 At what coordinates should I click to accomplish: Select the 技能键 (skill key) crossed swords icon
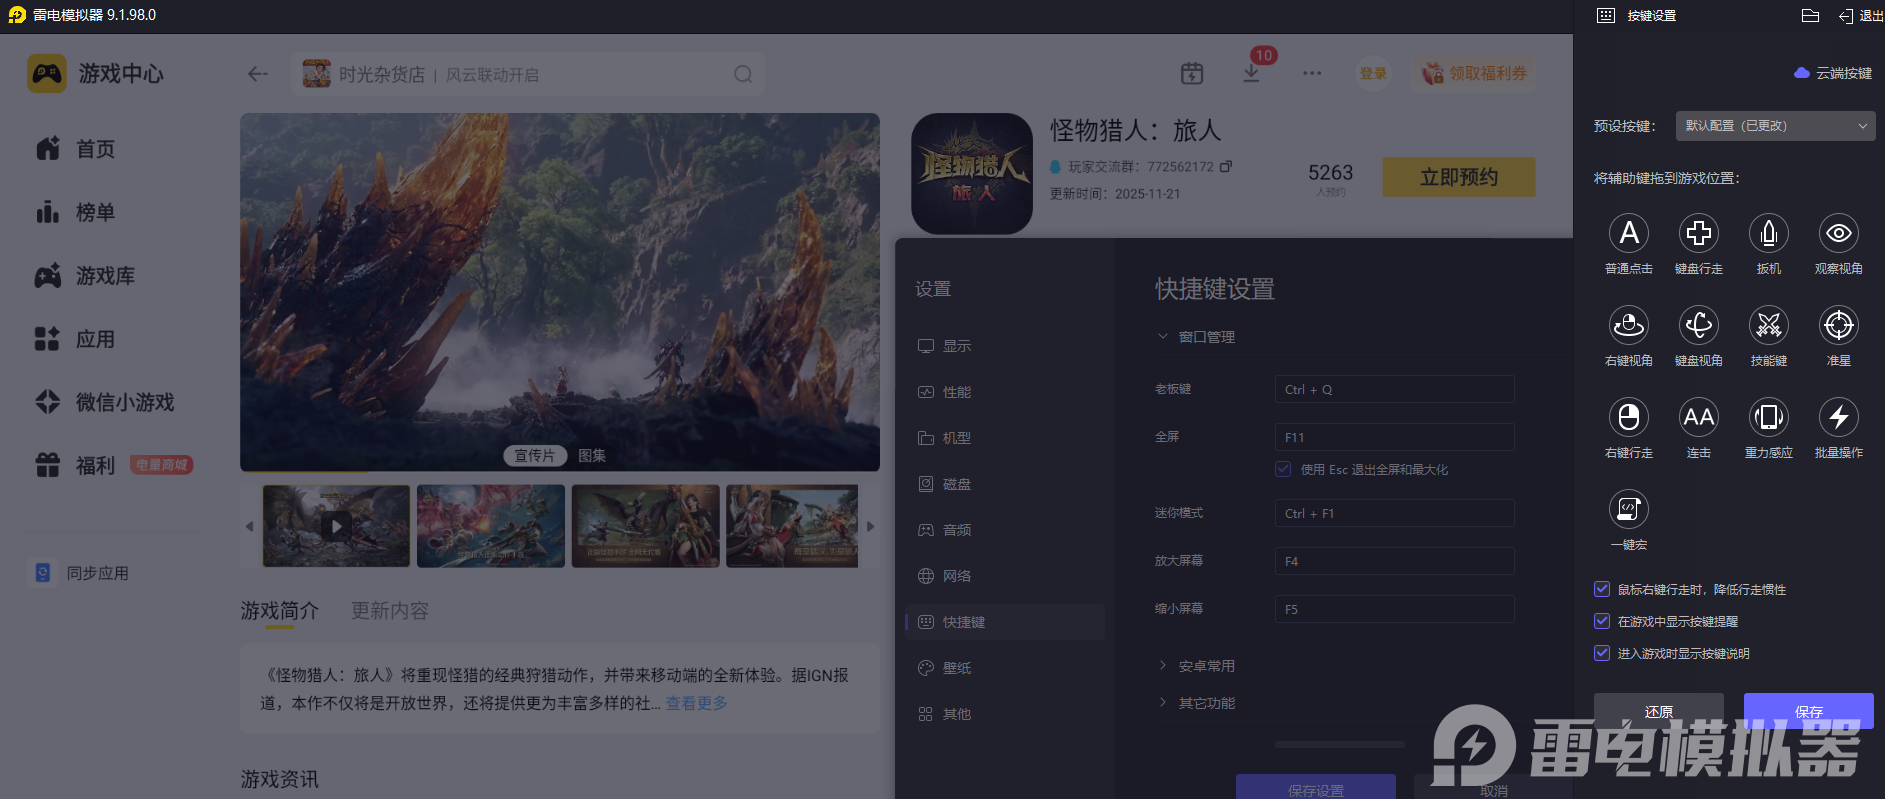tap(1769, 325)
